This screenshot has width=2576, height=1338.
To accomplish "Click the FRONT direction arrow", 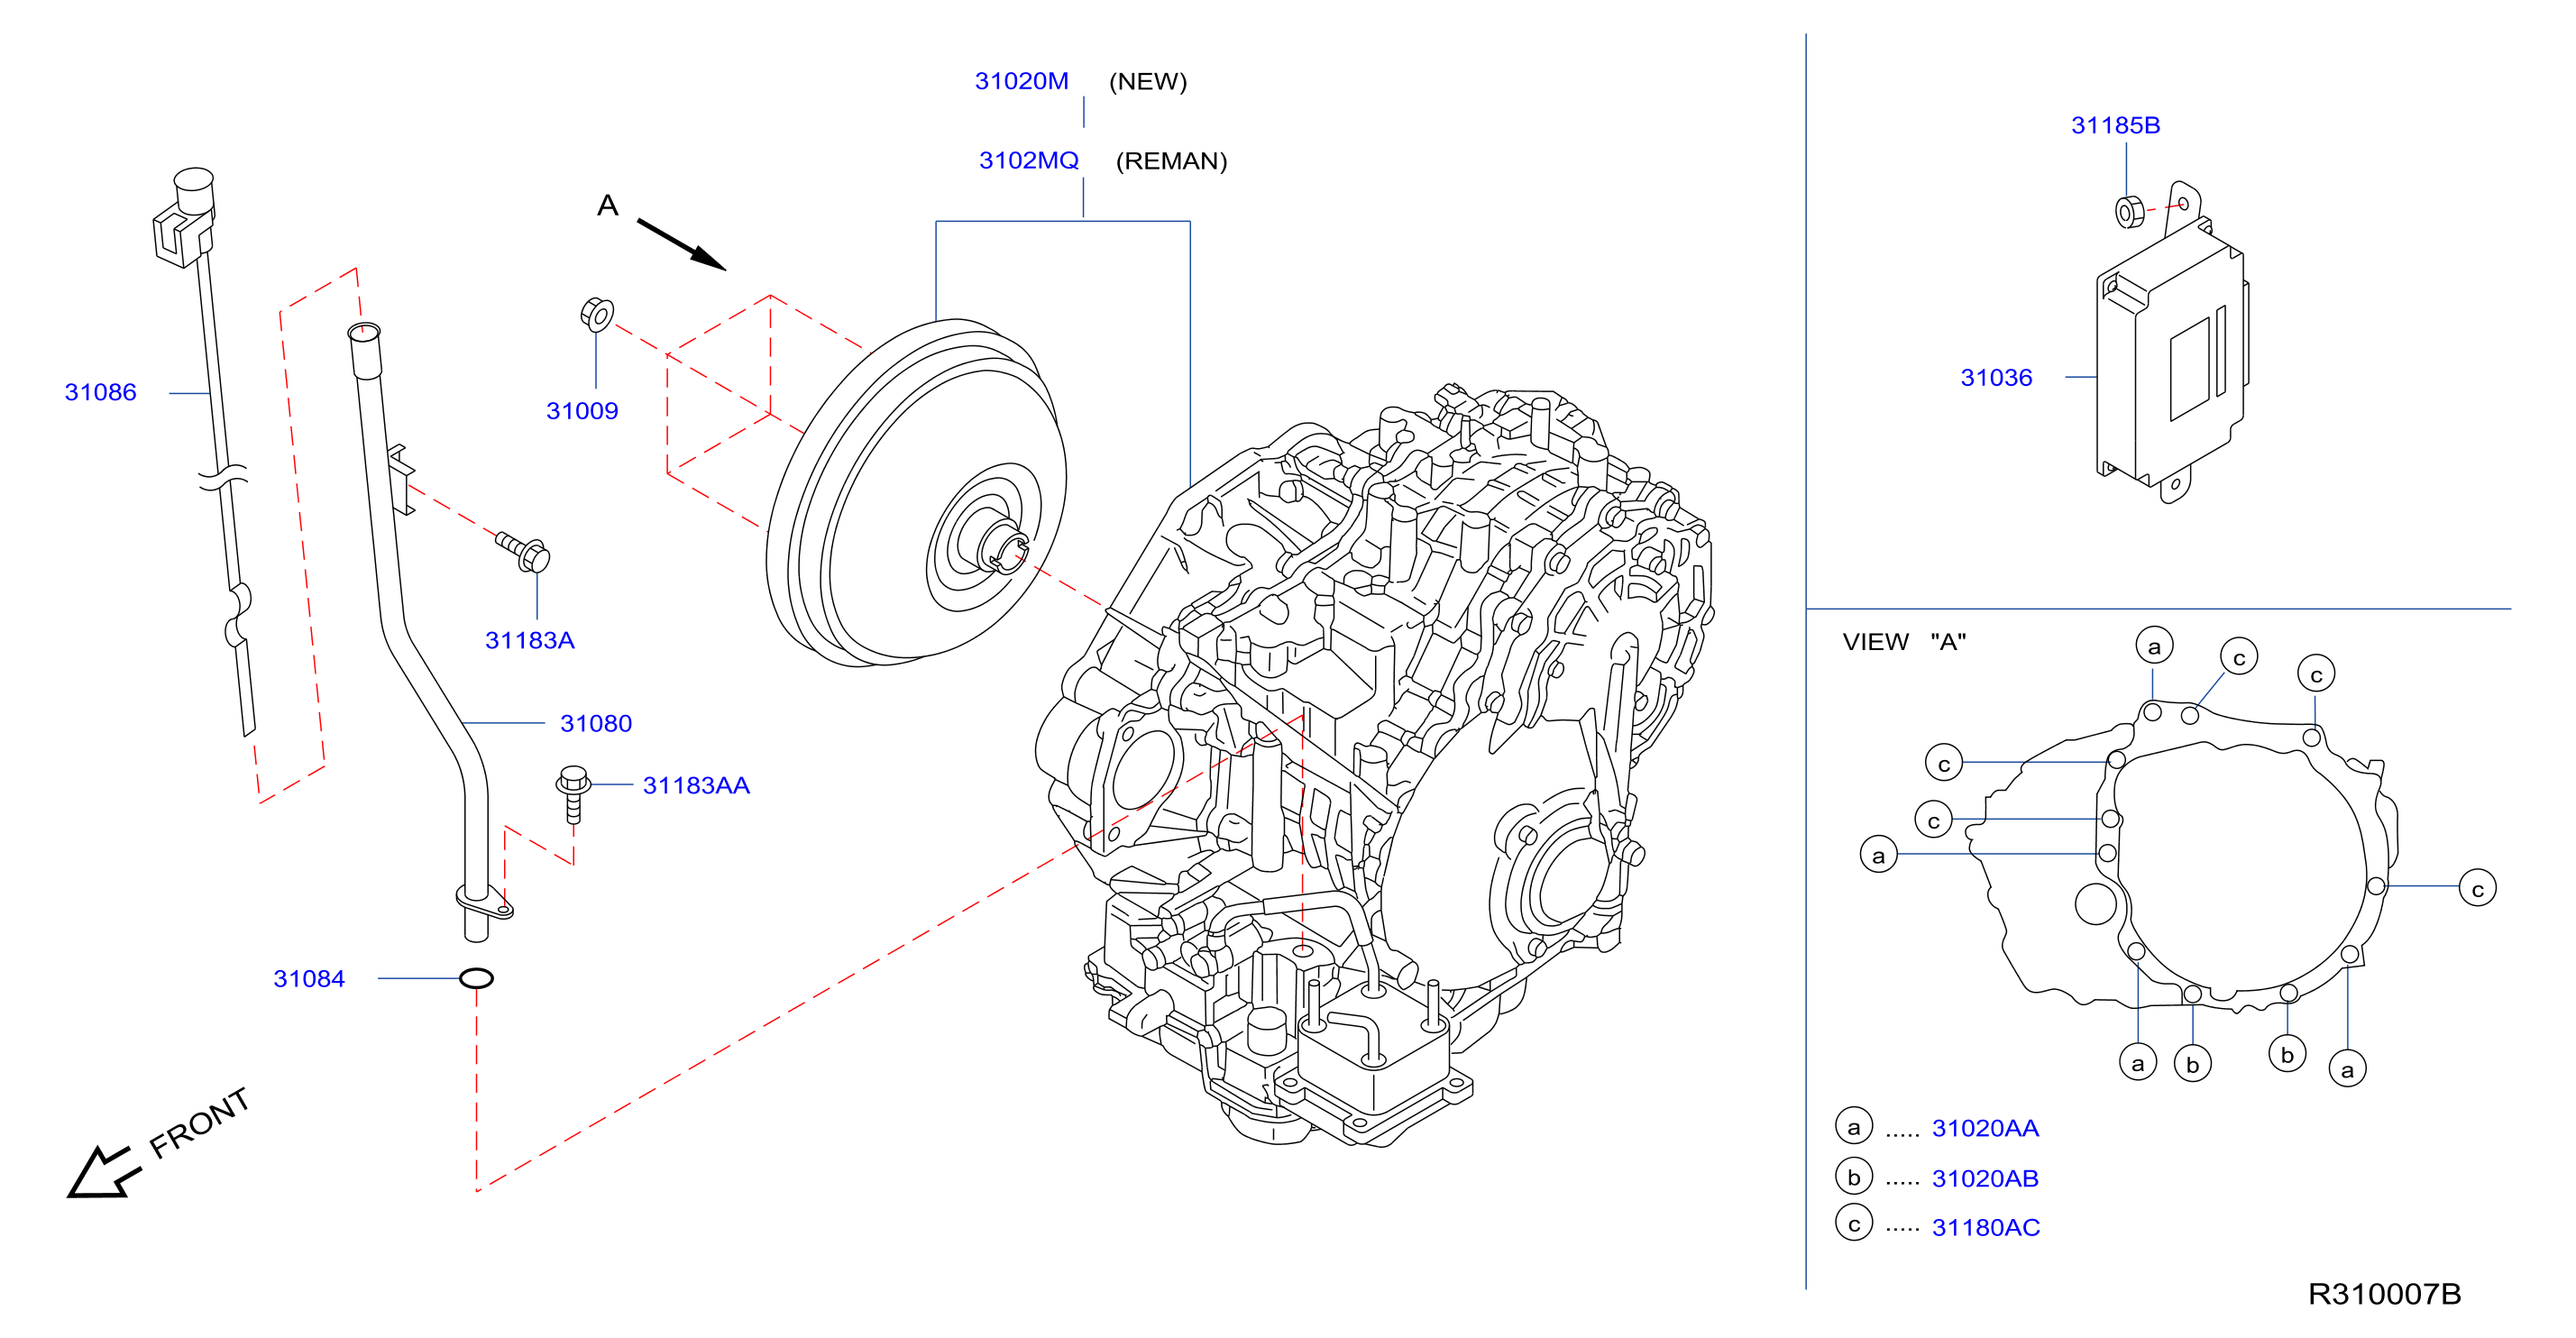I will (x=103, y=1171).
